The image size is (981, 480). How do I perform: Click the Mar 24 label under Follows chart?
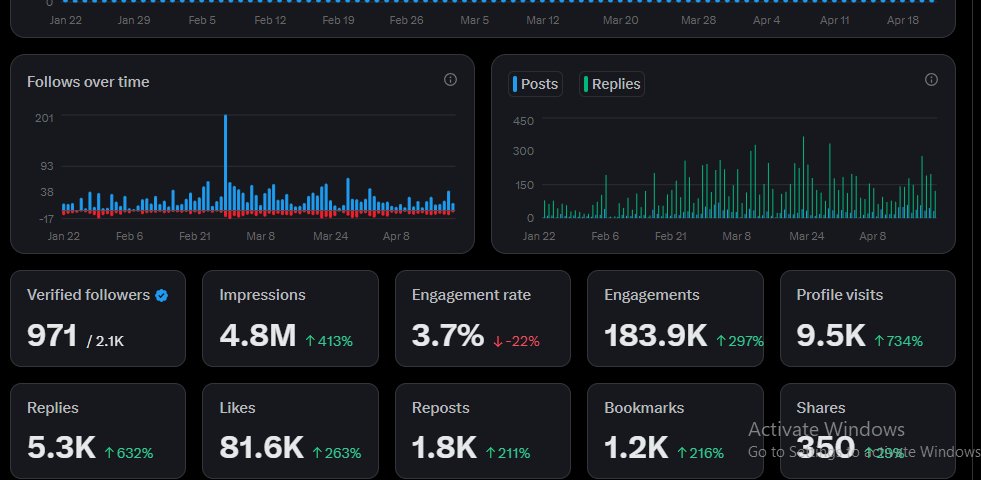(x=330, y=236)
